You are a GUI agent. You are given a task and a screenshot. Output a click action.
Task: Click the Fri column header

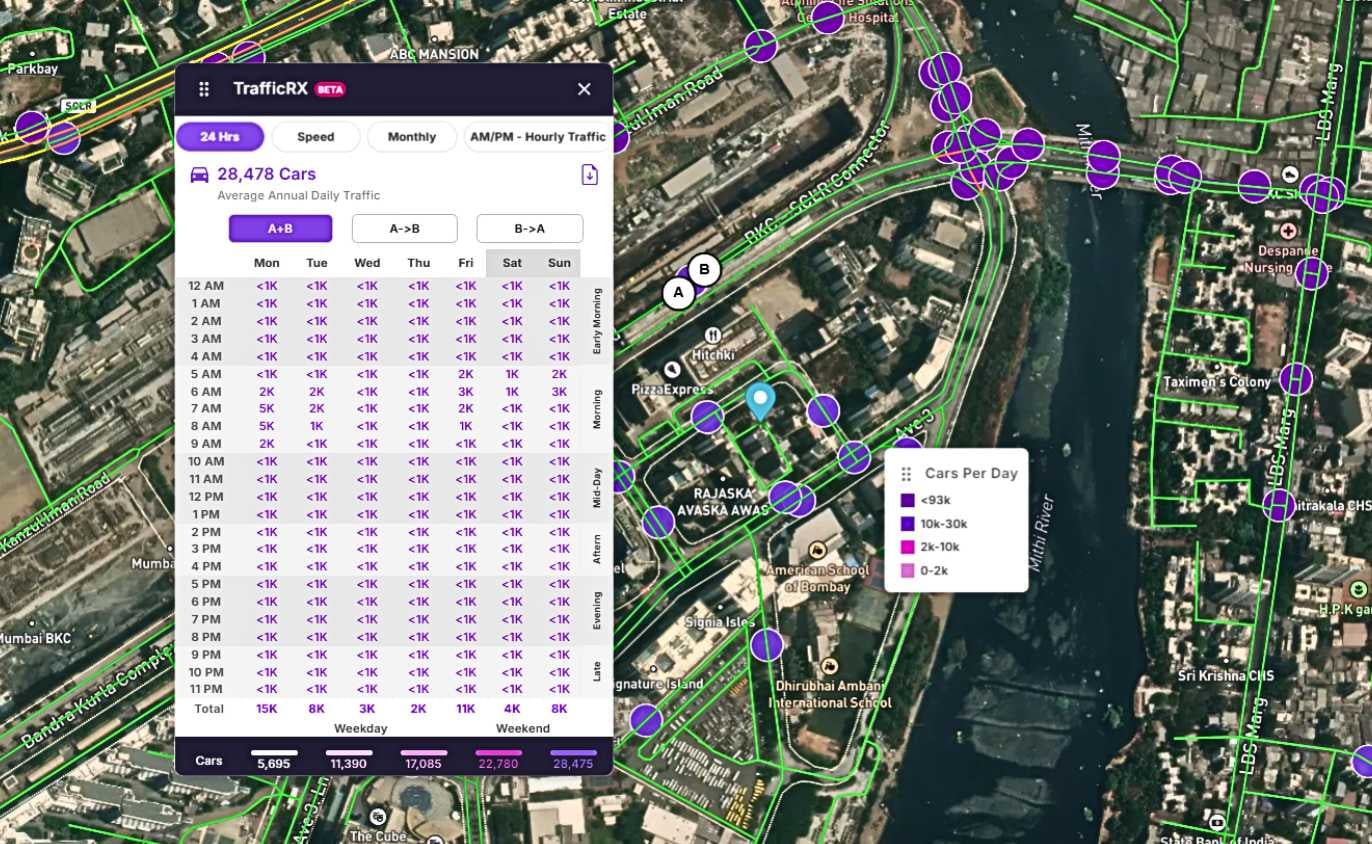coord(466,263)
